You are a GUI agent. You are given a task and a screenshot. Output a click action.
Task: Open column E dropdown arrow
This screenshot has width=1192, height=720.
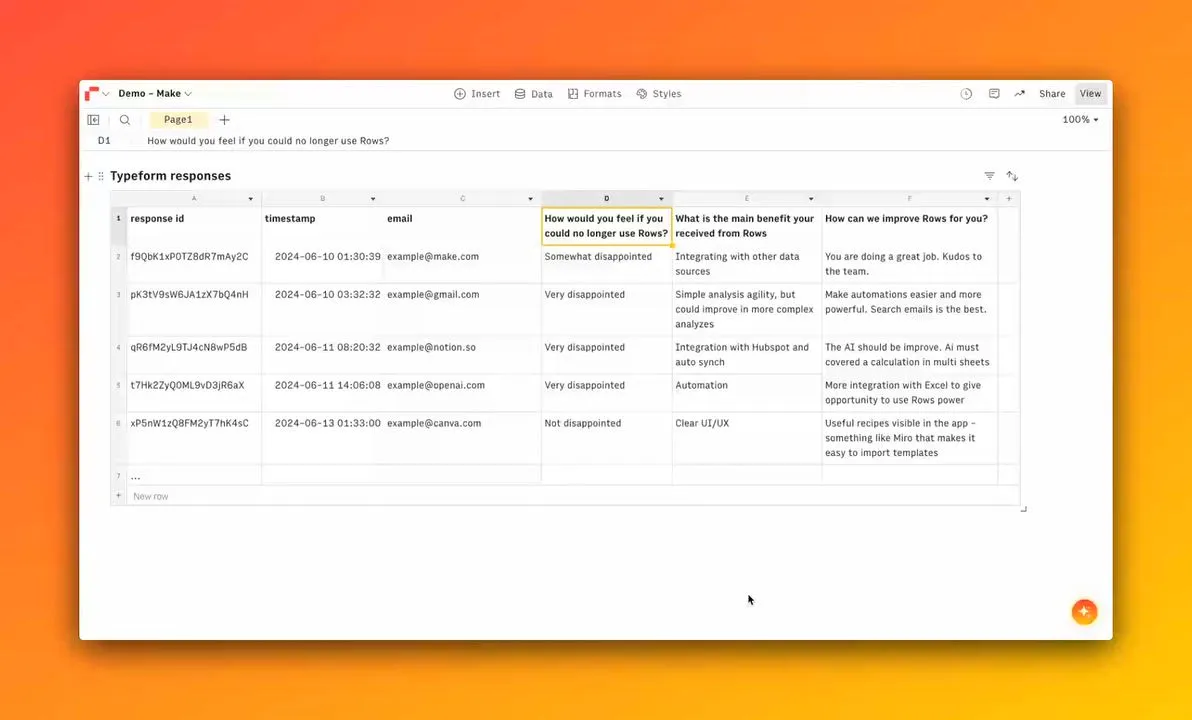click(811, 199)
